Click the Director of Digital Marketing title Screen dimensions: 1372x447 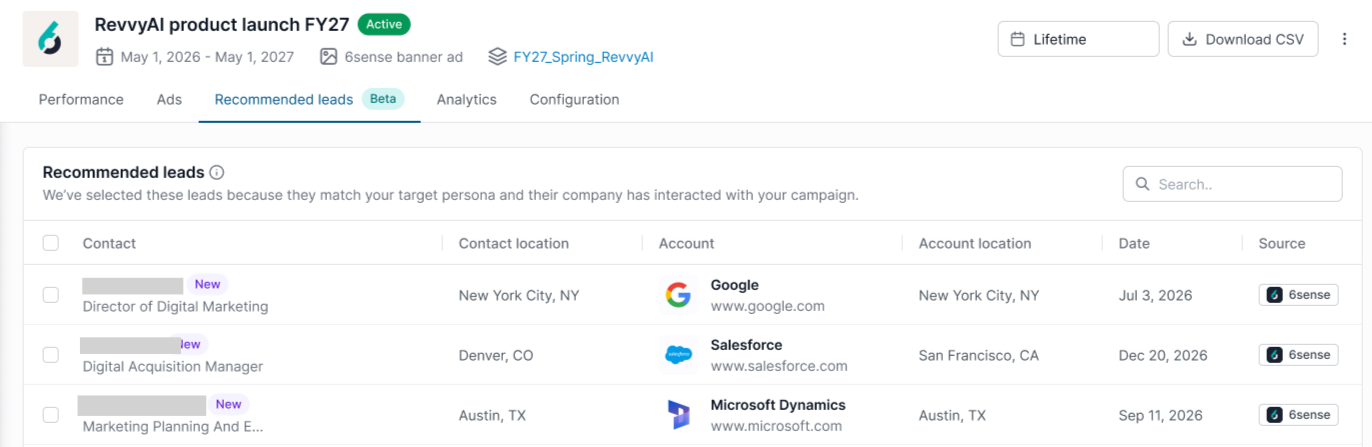(176, 307)
